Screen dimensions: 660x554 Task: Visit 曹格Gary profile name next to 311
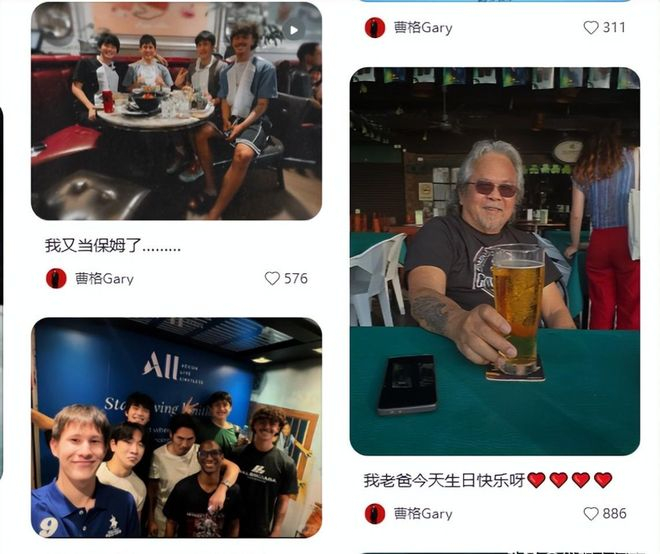[423, 28]
